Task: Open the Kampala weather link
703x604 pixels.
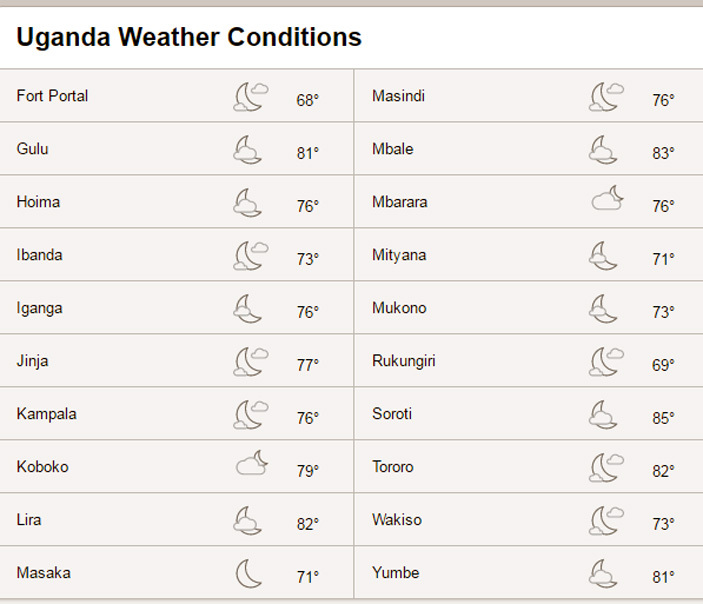Action: pyautogui.click(x=47, y=414)
